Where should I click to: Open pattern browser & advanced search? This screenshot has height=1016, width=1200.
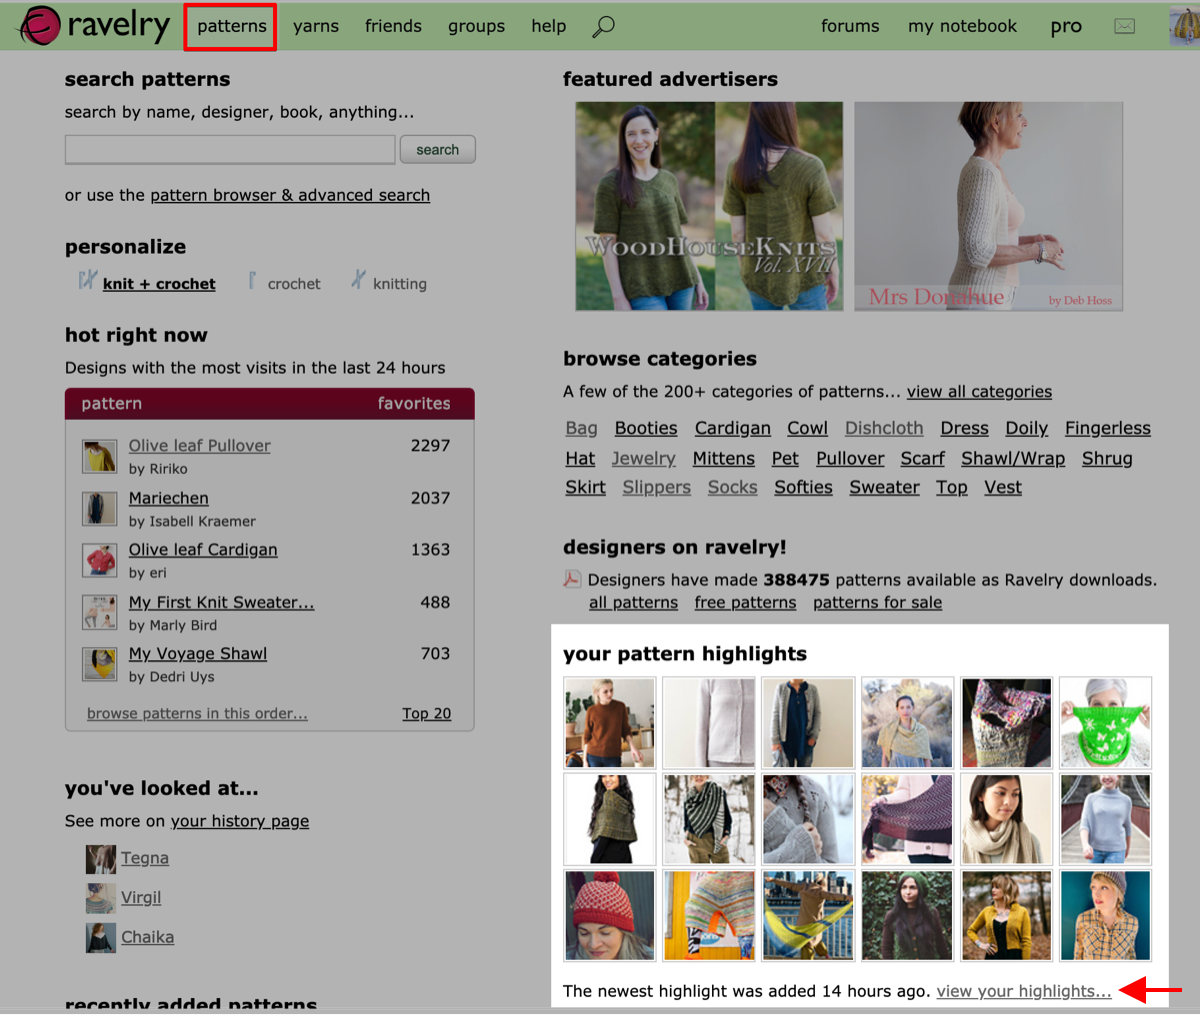coord(290,195)
